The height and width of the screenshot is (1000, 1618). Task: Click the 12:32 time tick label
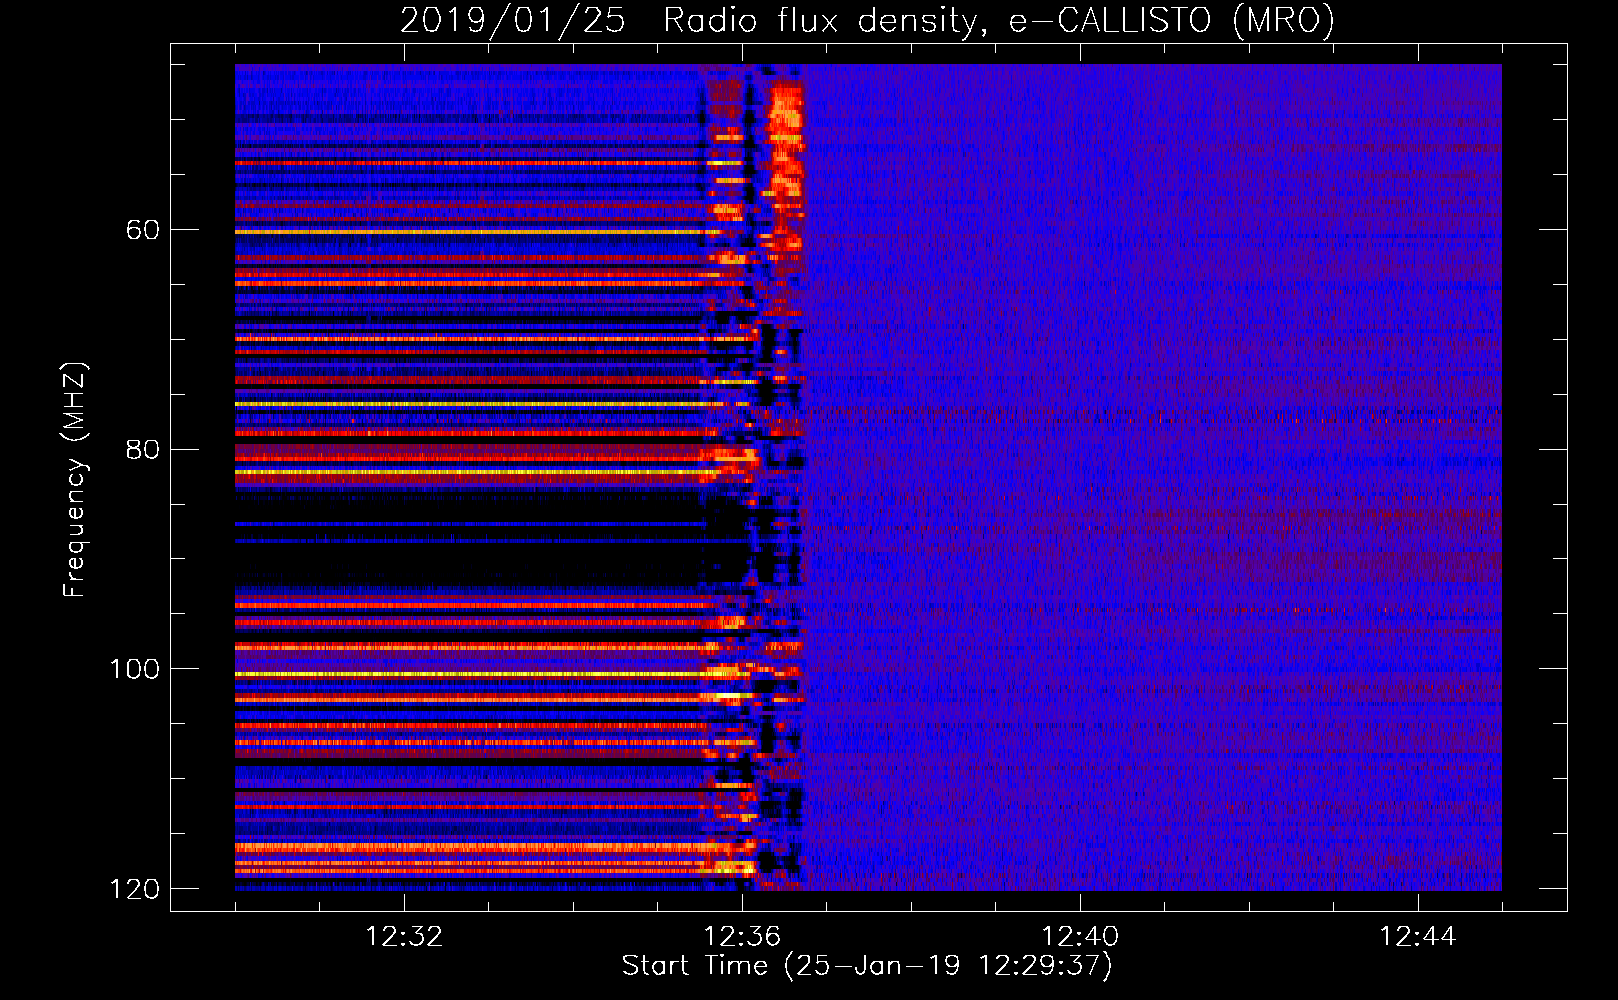tap(404, 937)
